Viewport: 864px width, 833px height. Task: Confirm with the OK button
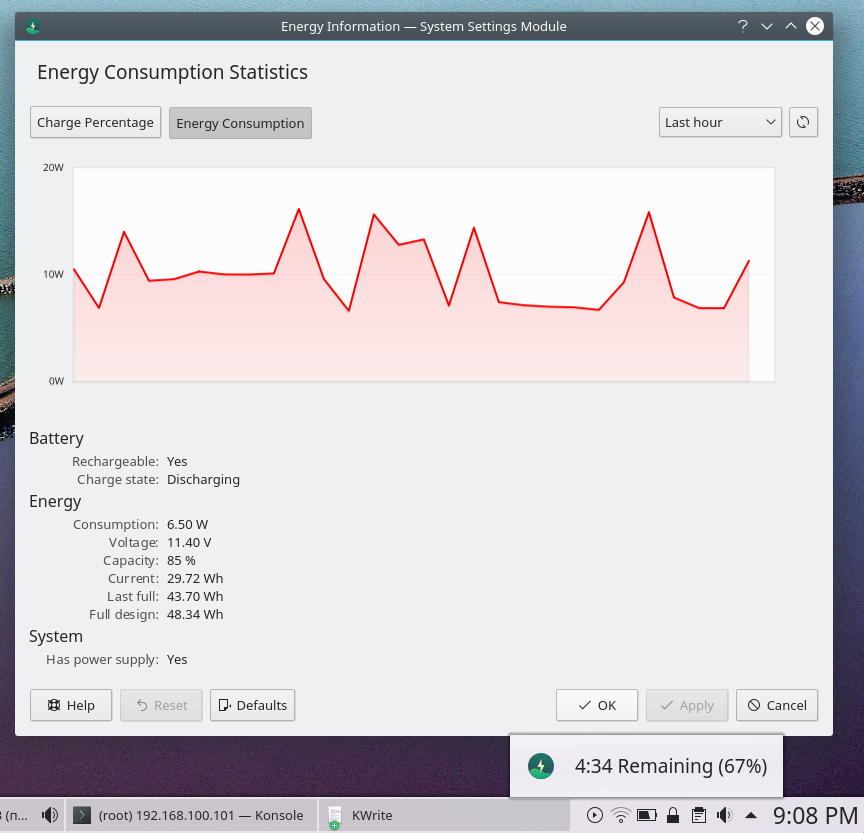coord(597,705)
